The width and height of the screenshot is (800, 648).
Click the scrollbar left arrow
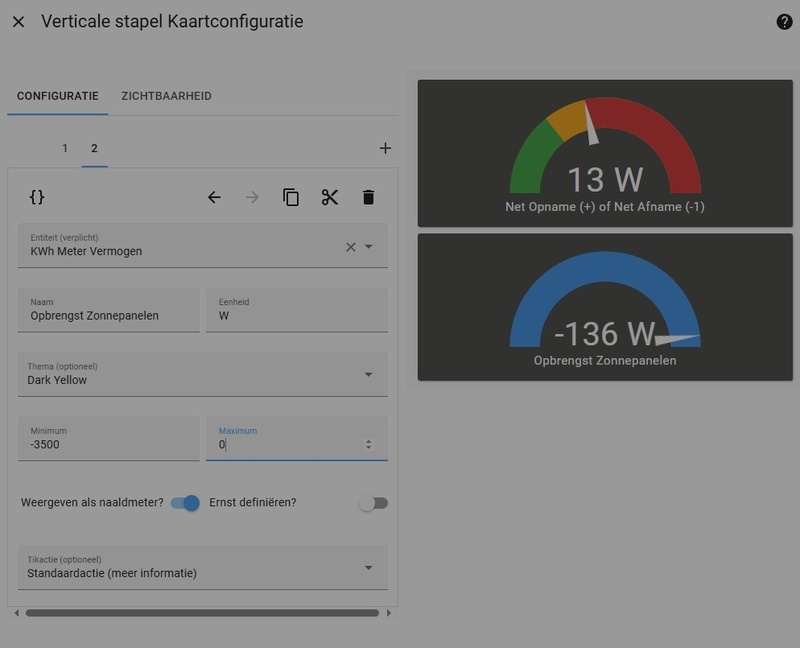coord(16,613)
